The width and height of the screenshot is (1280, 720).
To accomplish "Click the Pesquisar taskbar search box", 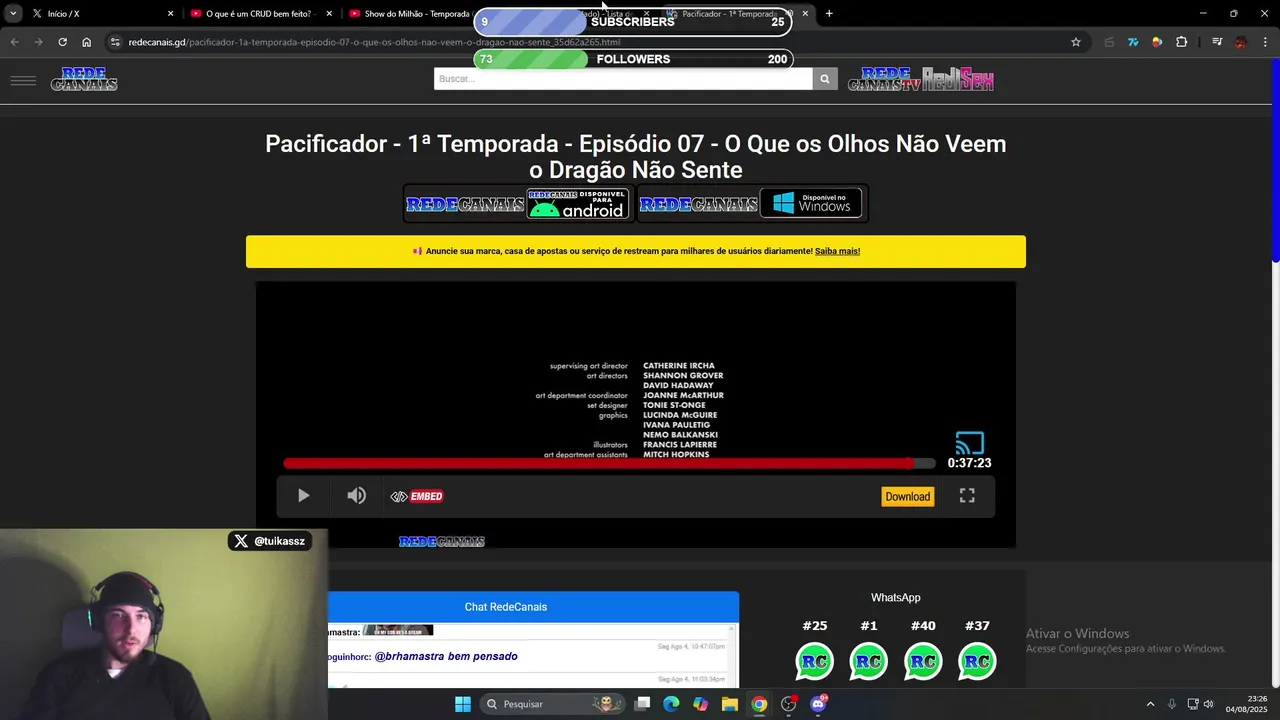I will (550, 704).
